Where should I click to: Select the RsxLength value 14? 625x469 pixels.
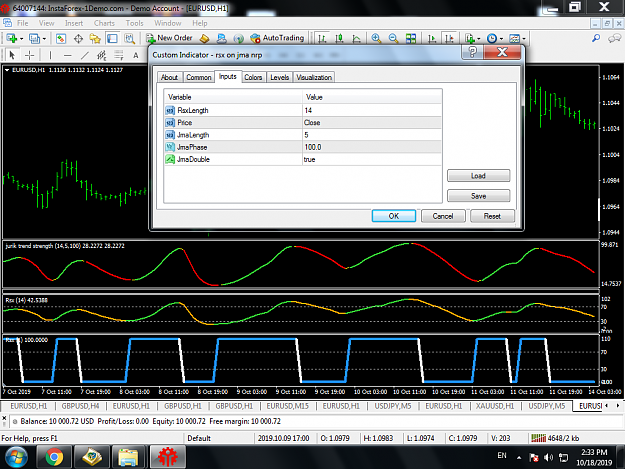click(371, 110)
